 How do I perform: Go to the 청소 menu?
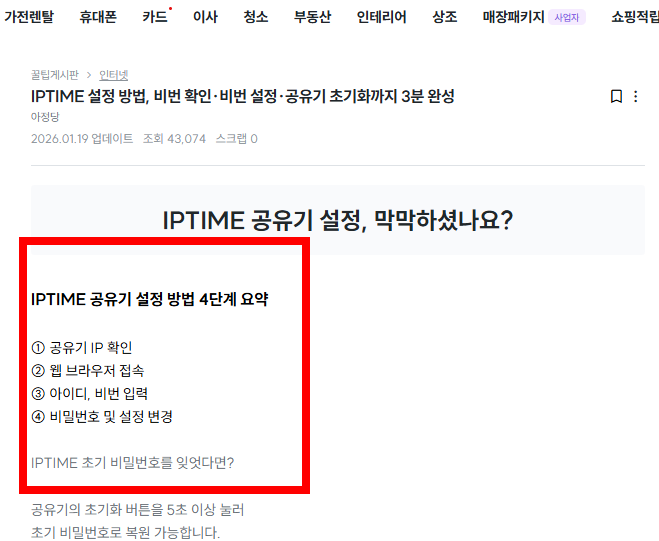[x=256, y=16]
